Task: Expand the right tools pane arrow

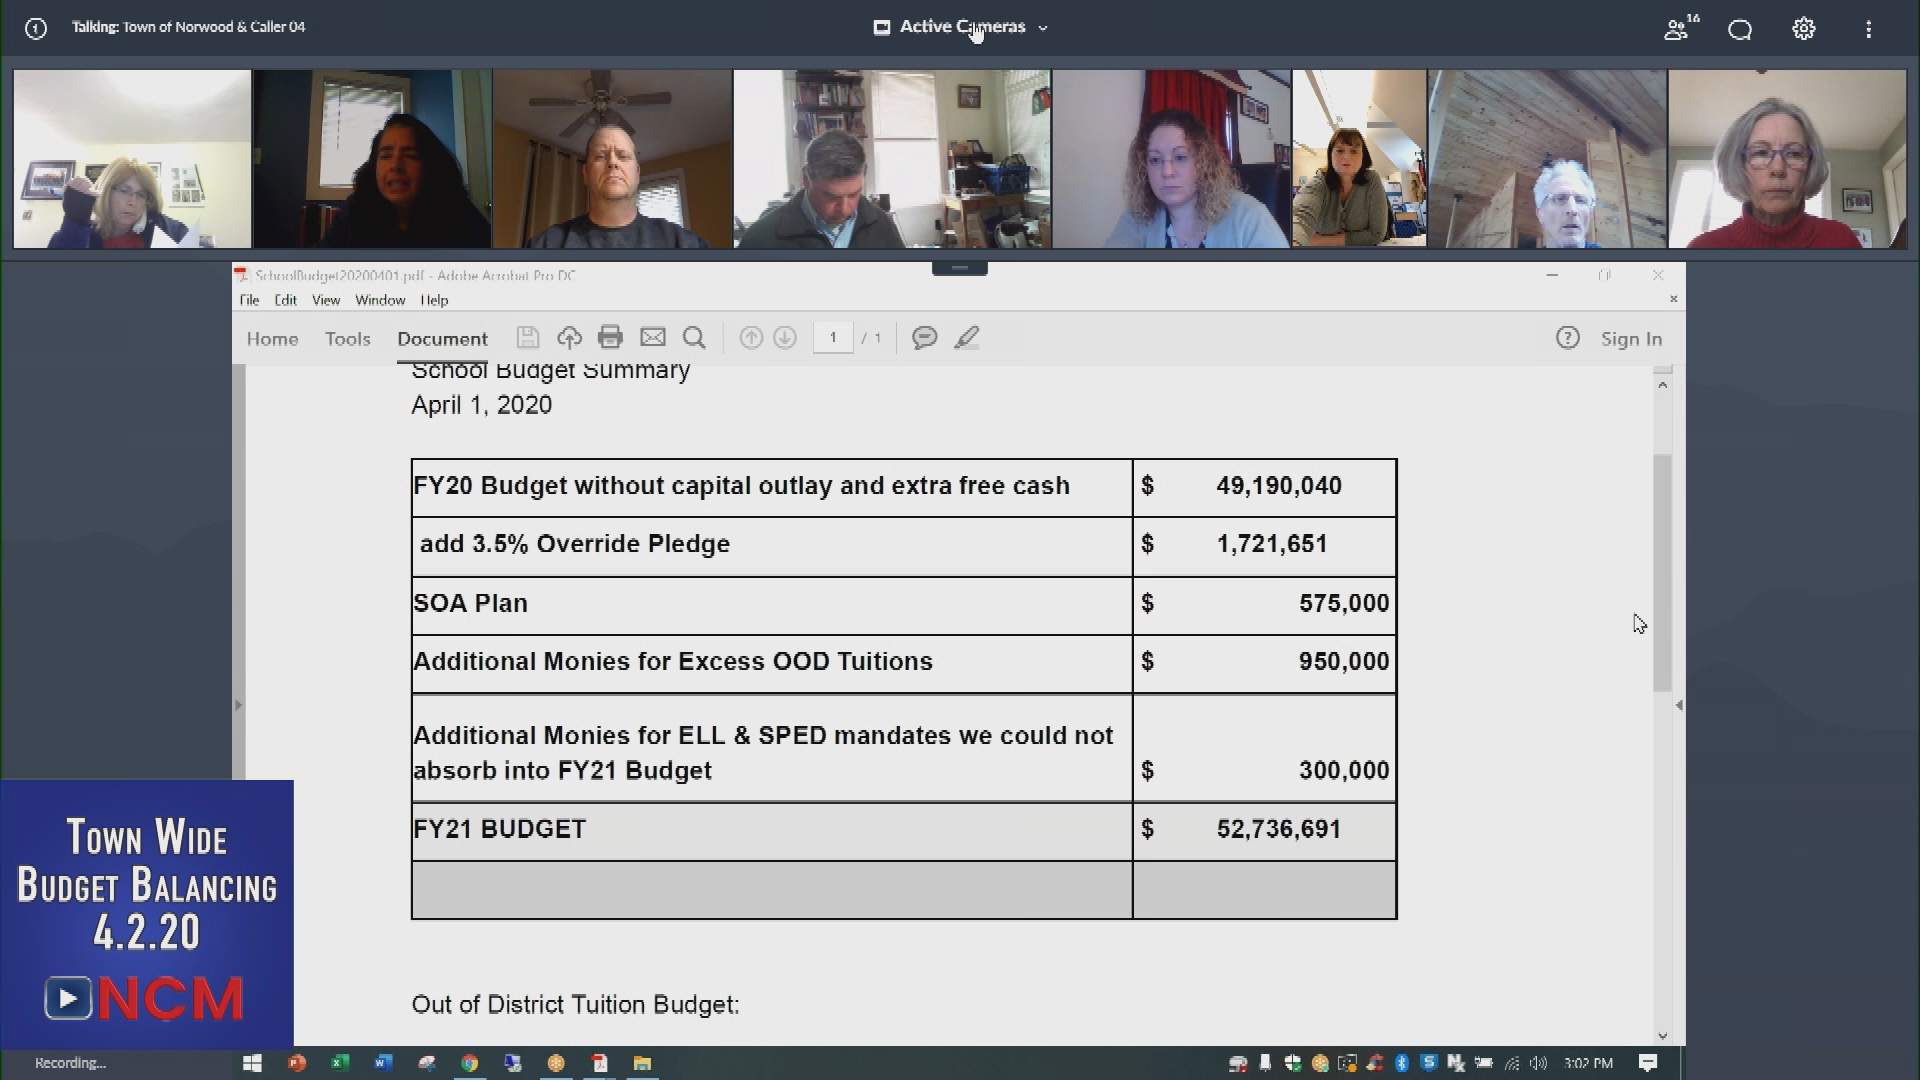Action: coord(1678,706)
